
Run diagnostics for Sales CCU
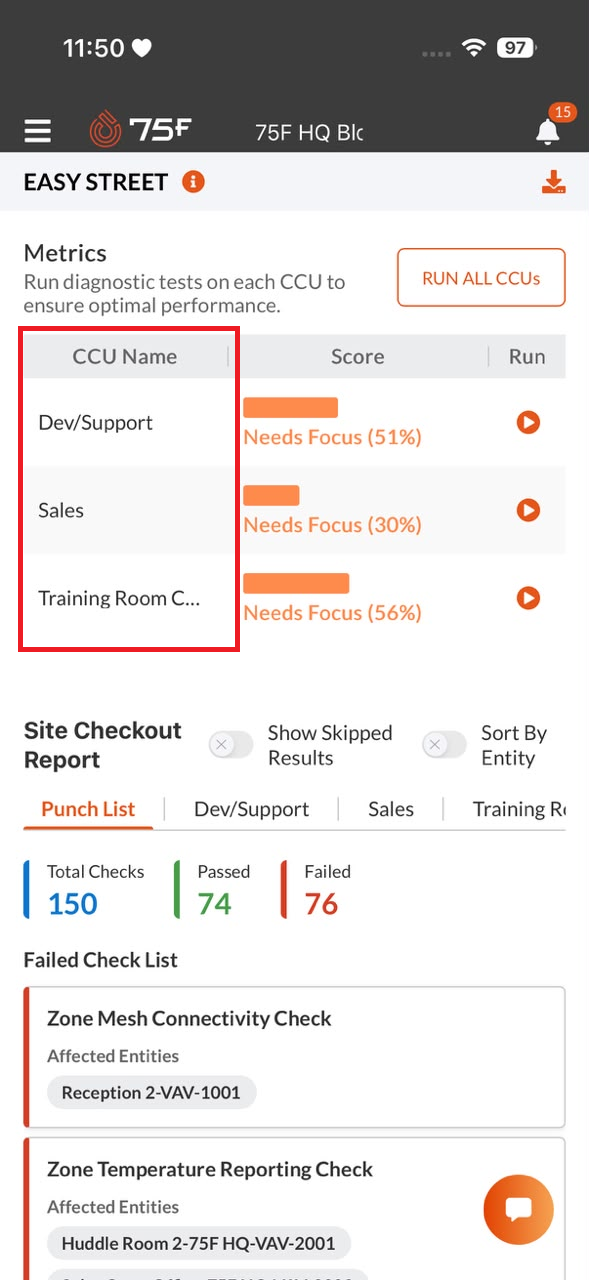(528, 510)
